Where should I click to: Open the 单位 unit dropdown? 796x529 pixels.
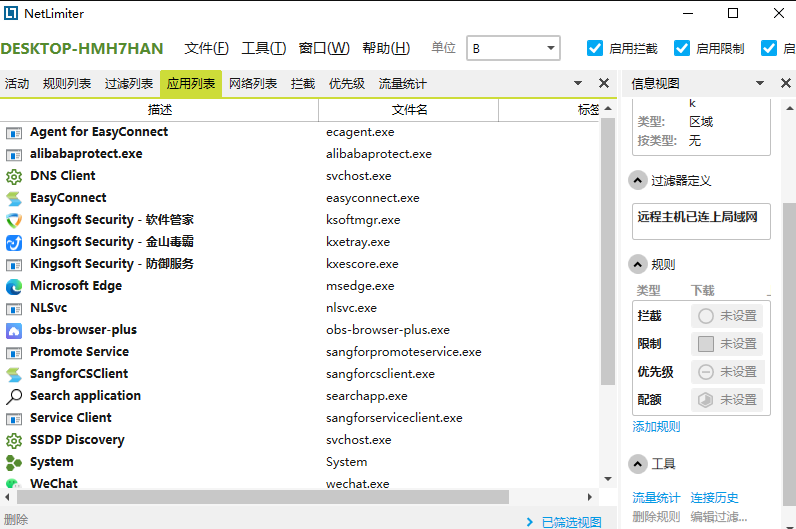(513, 48)
